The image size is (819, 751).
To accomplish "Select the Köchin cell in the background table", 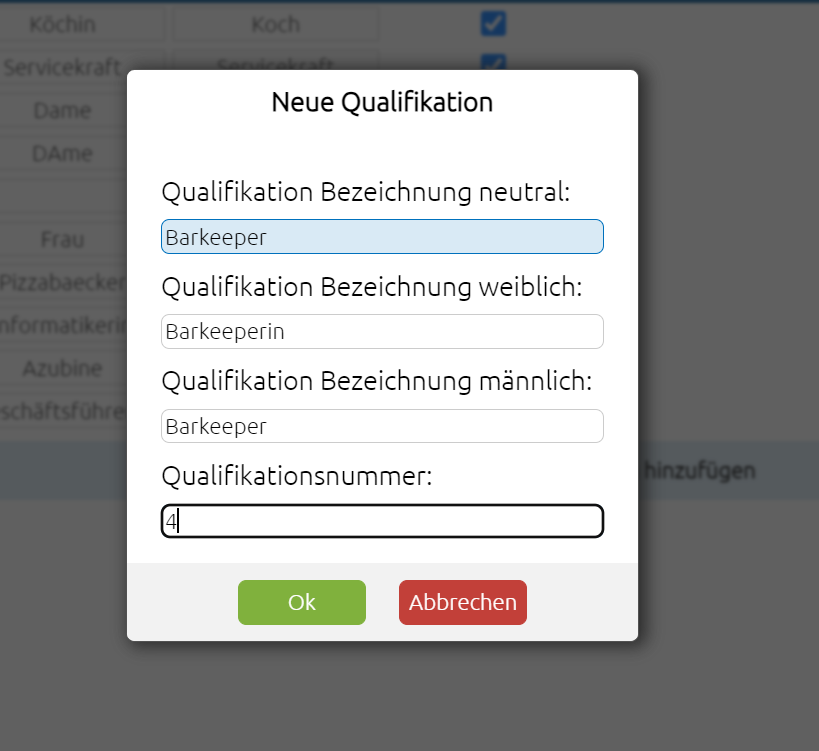I will tap(63, 25).
